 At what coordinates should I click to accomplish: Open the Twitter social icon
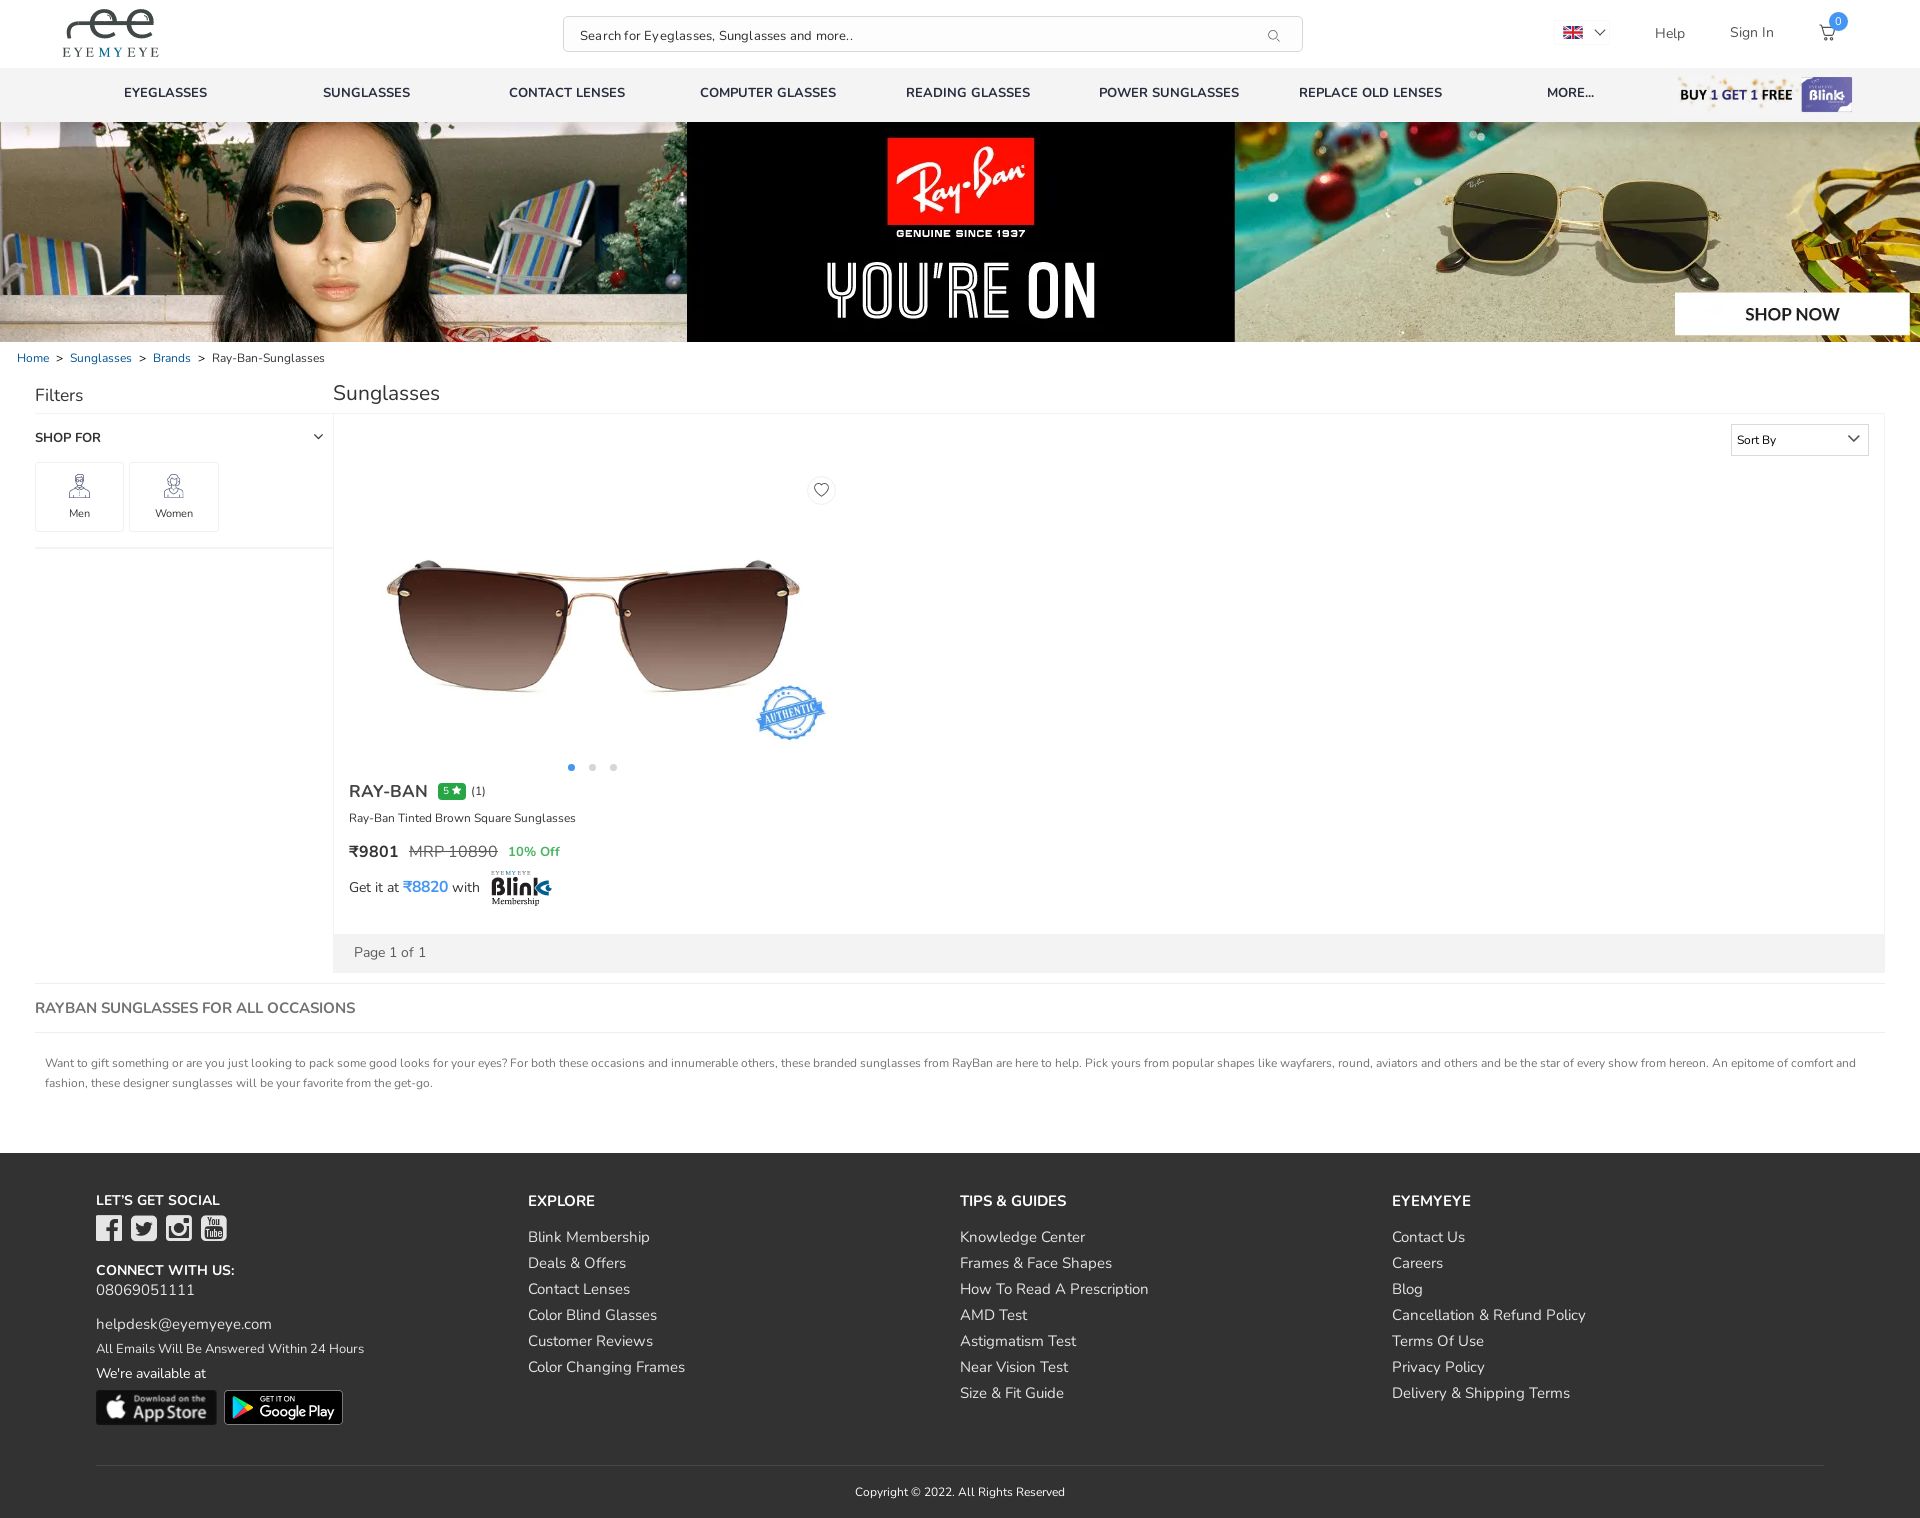(x=144, y=1228)
